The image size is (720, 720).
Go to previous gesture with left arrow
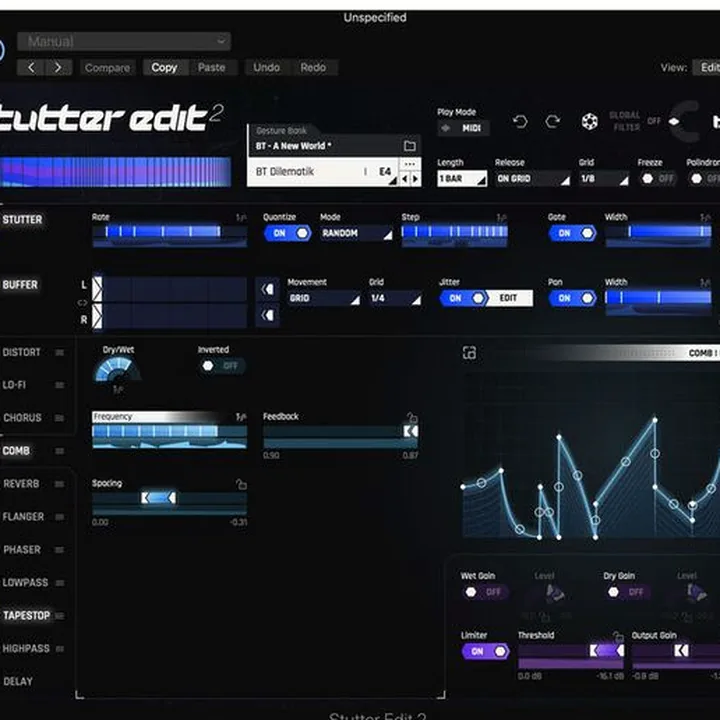(x=405, y=179)
